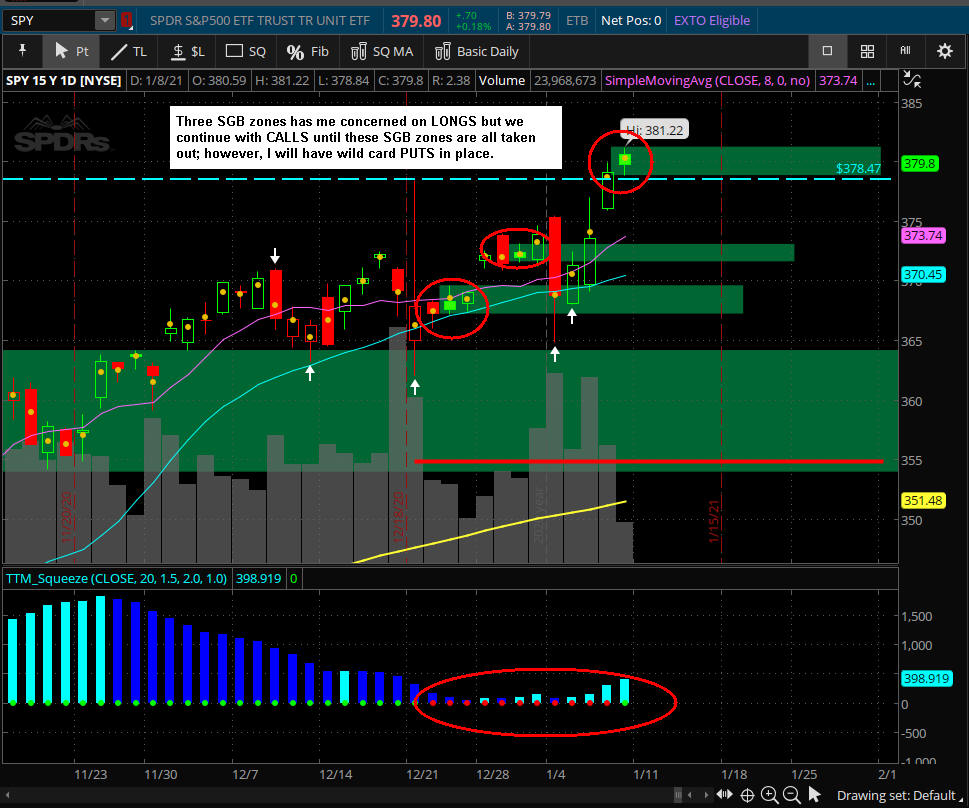Viewport: 969px width, 808px height.
Task: Click the zoom out magnifier icon
Action: (791, 795)
